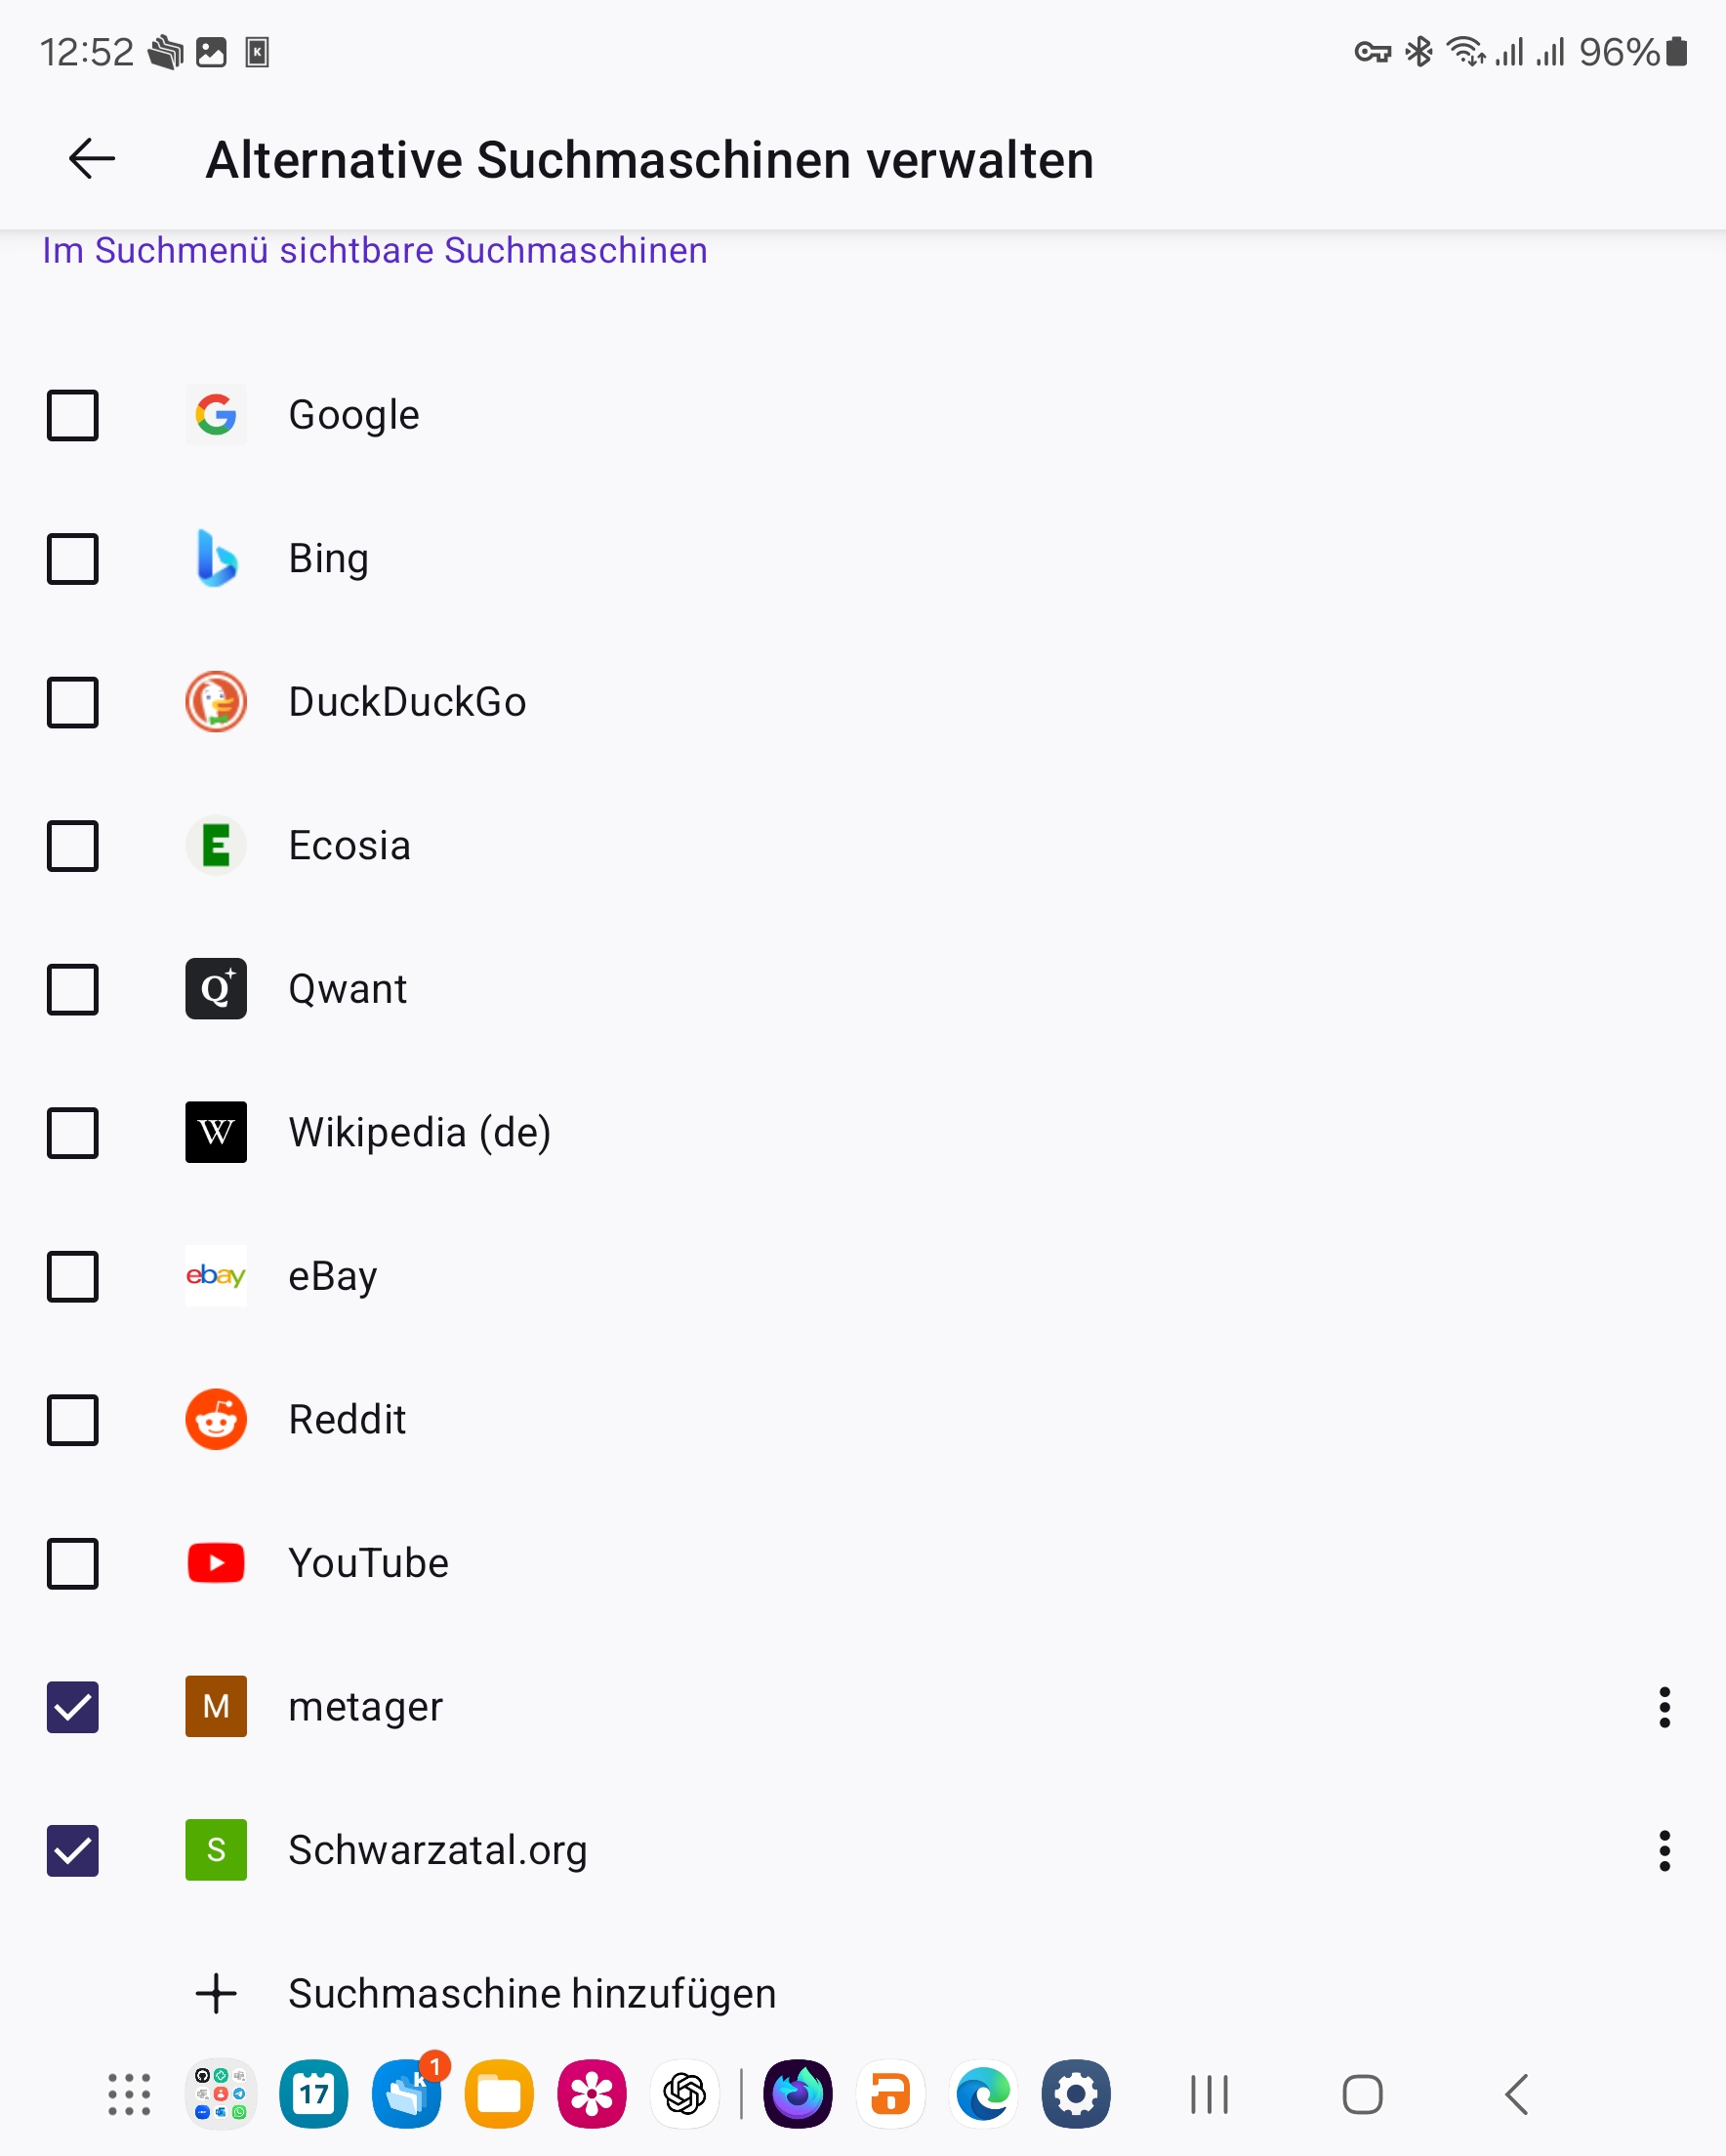1726x2156 pixels.
Task: Select the Wikipedia (de) list entry
Action: pos(419,1132)
